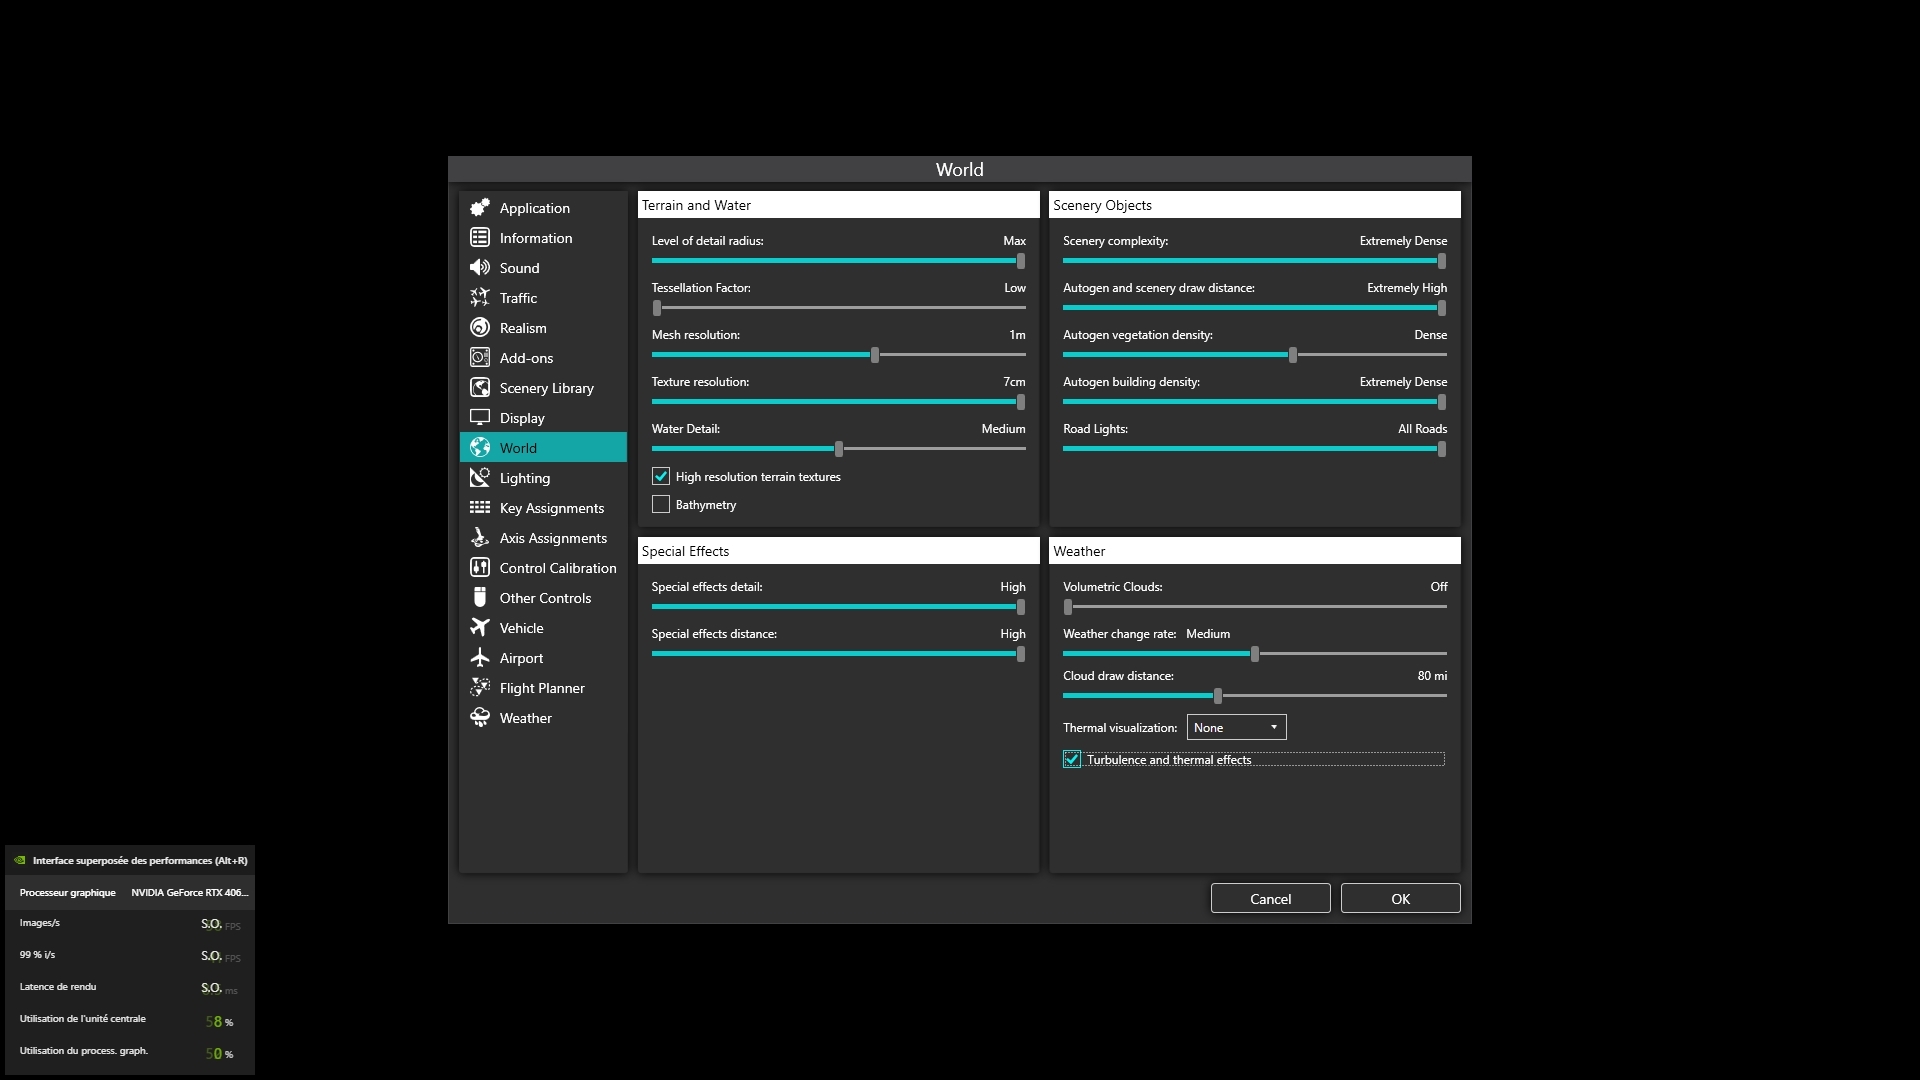Disable High resolution terrain textures checkbox
The image size is (1920, 1080).
point(661,476)
